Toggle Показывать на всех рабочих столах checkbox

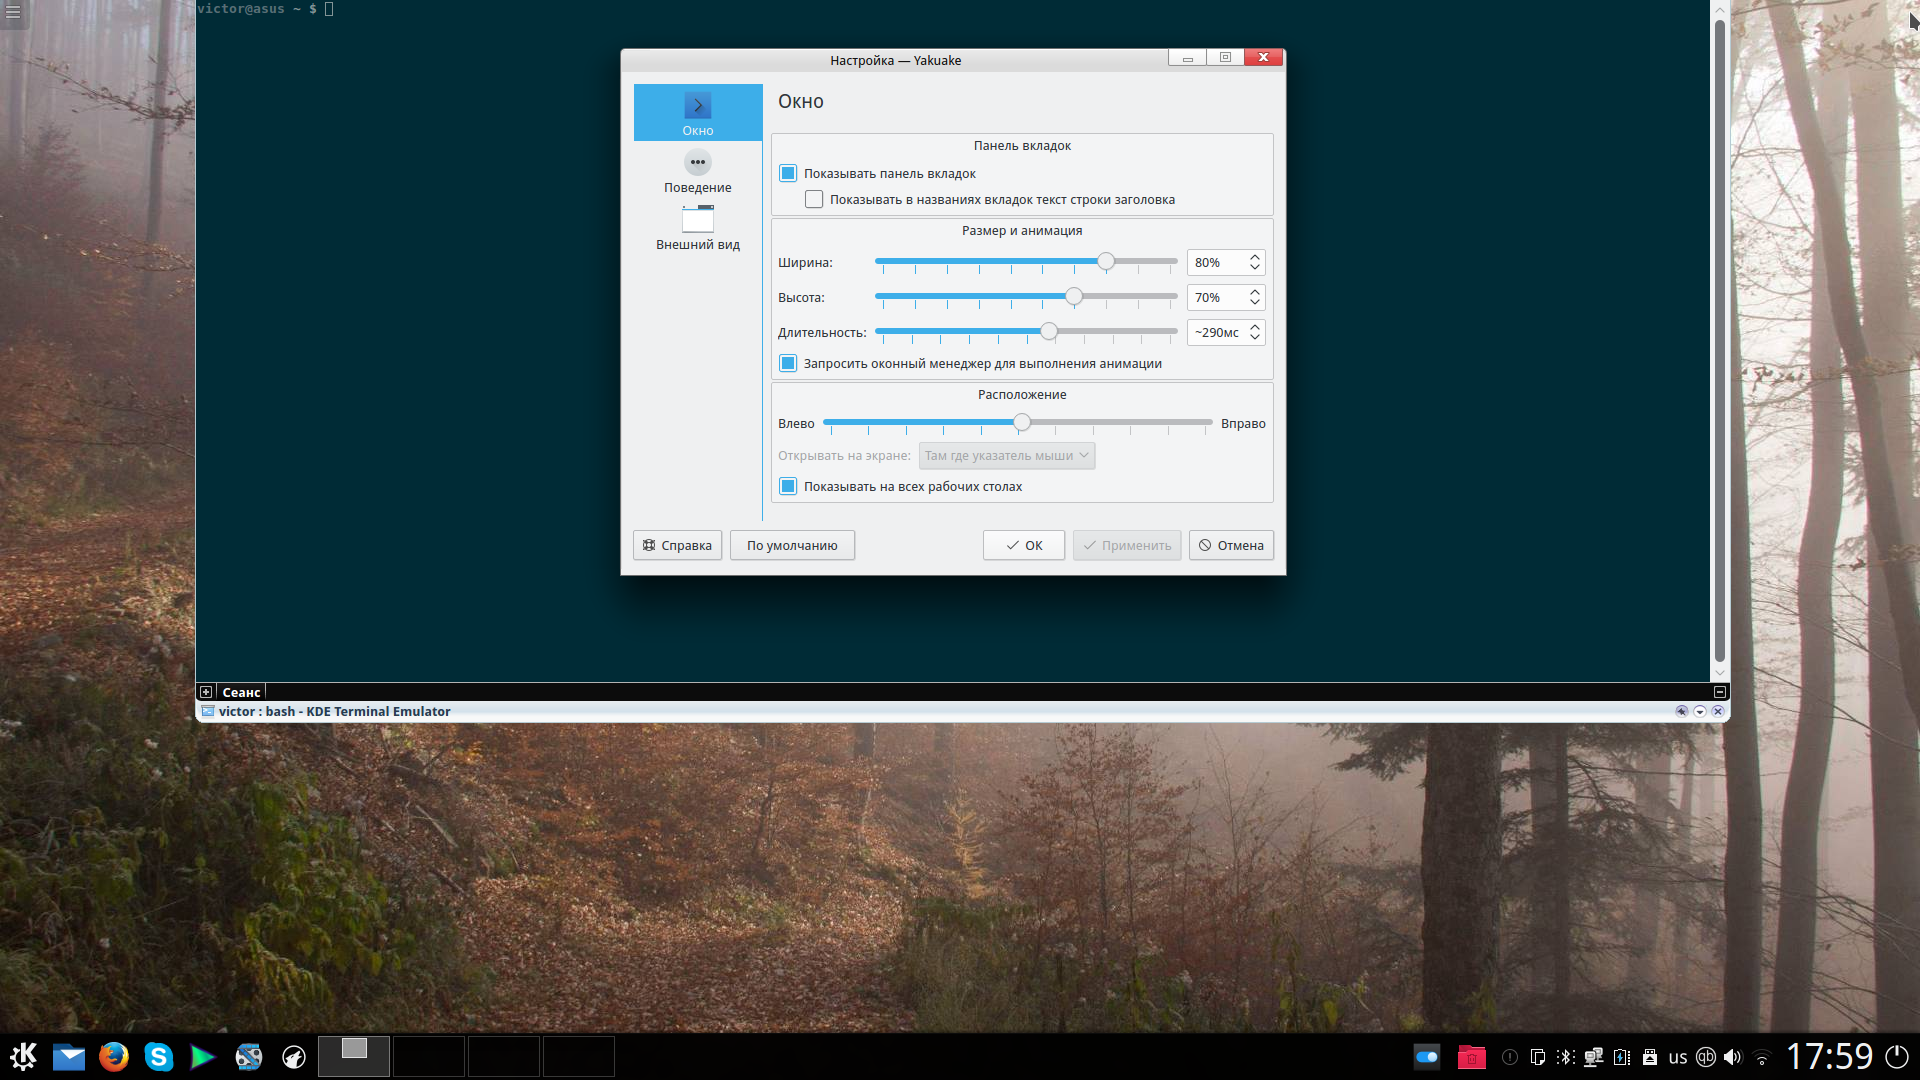788,487
